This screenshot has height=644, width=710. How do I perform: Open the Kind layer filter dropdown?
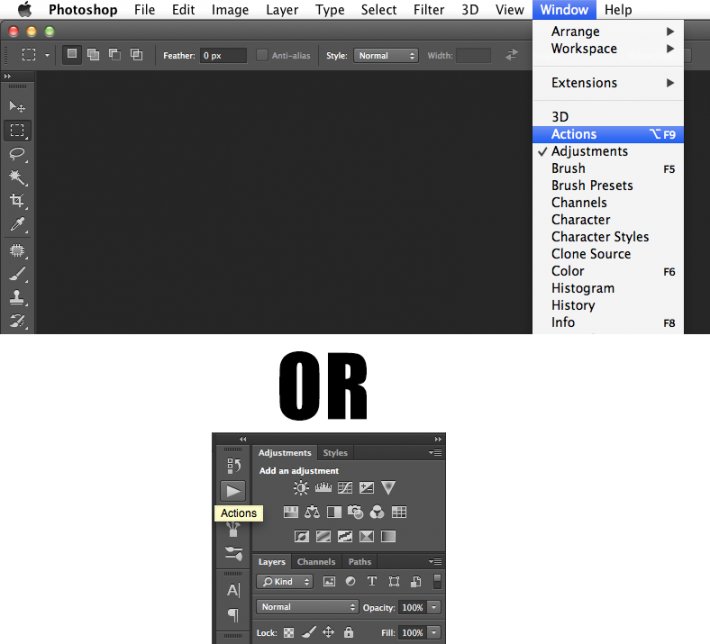coord(285,582)
